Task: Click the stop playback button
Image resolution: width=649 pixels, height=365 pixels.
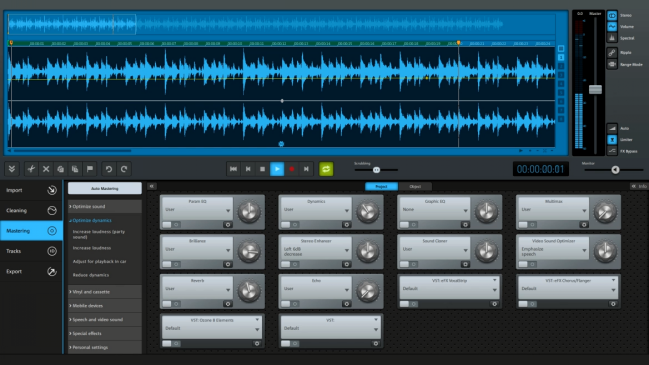Action: [262, 169]
